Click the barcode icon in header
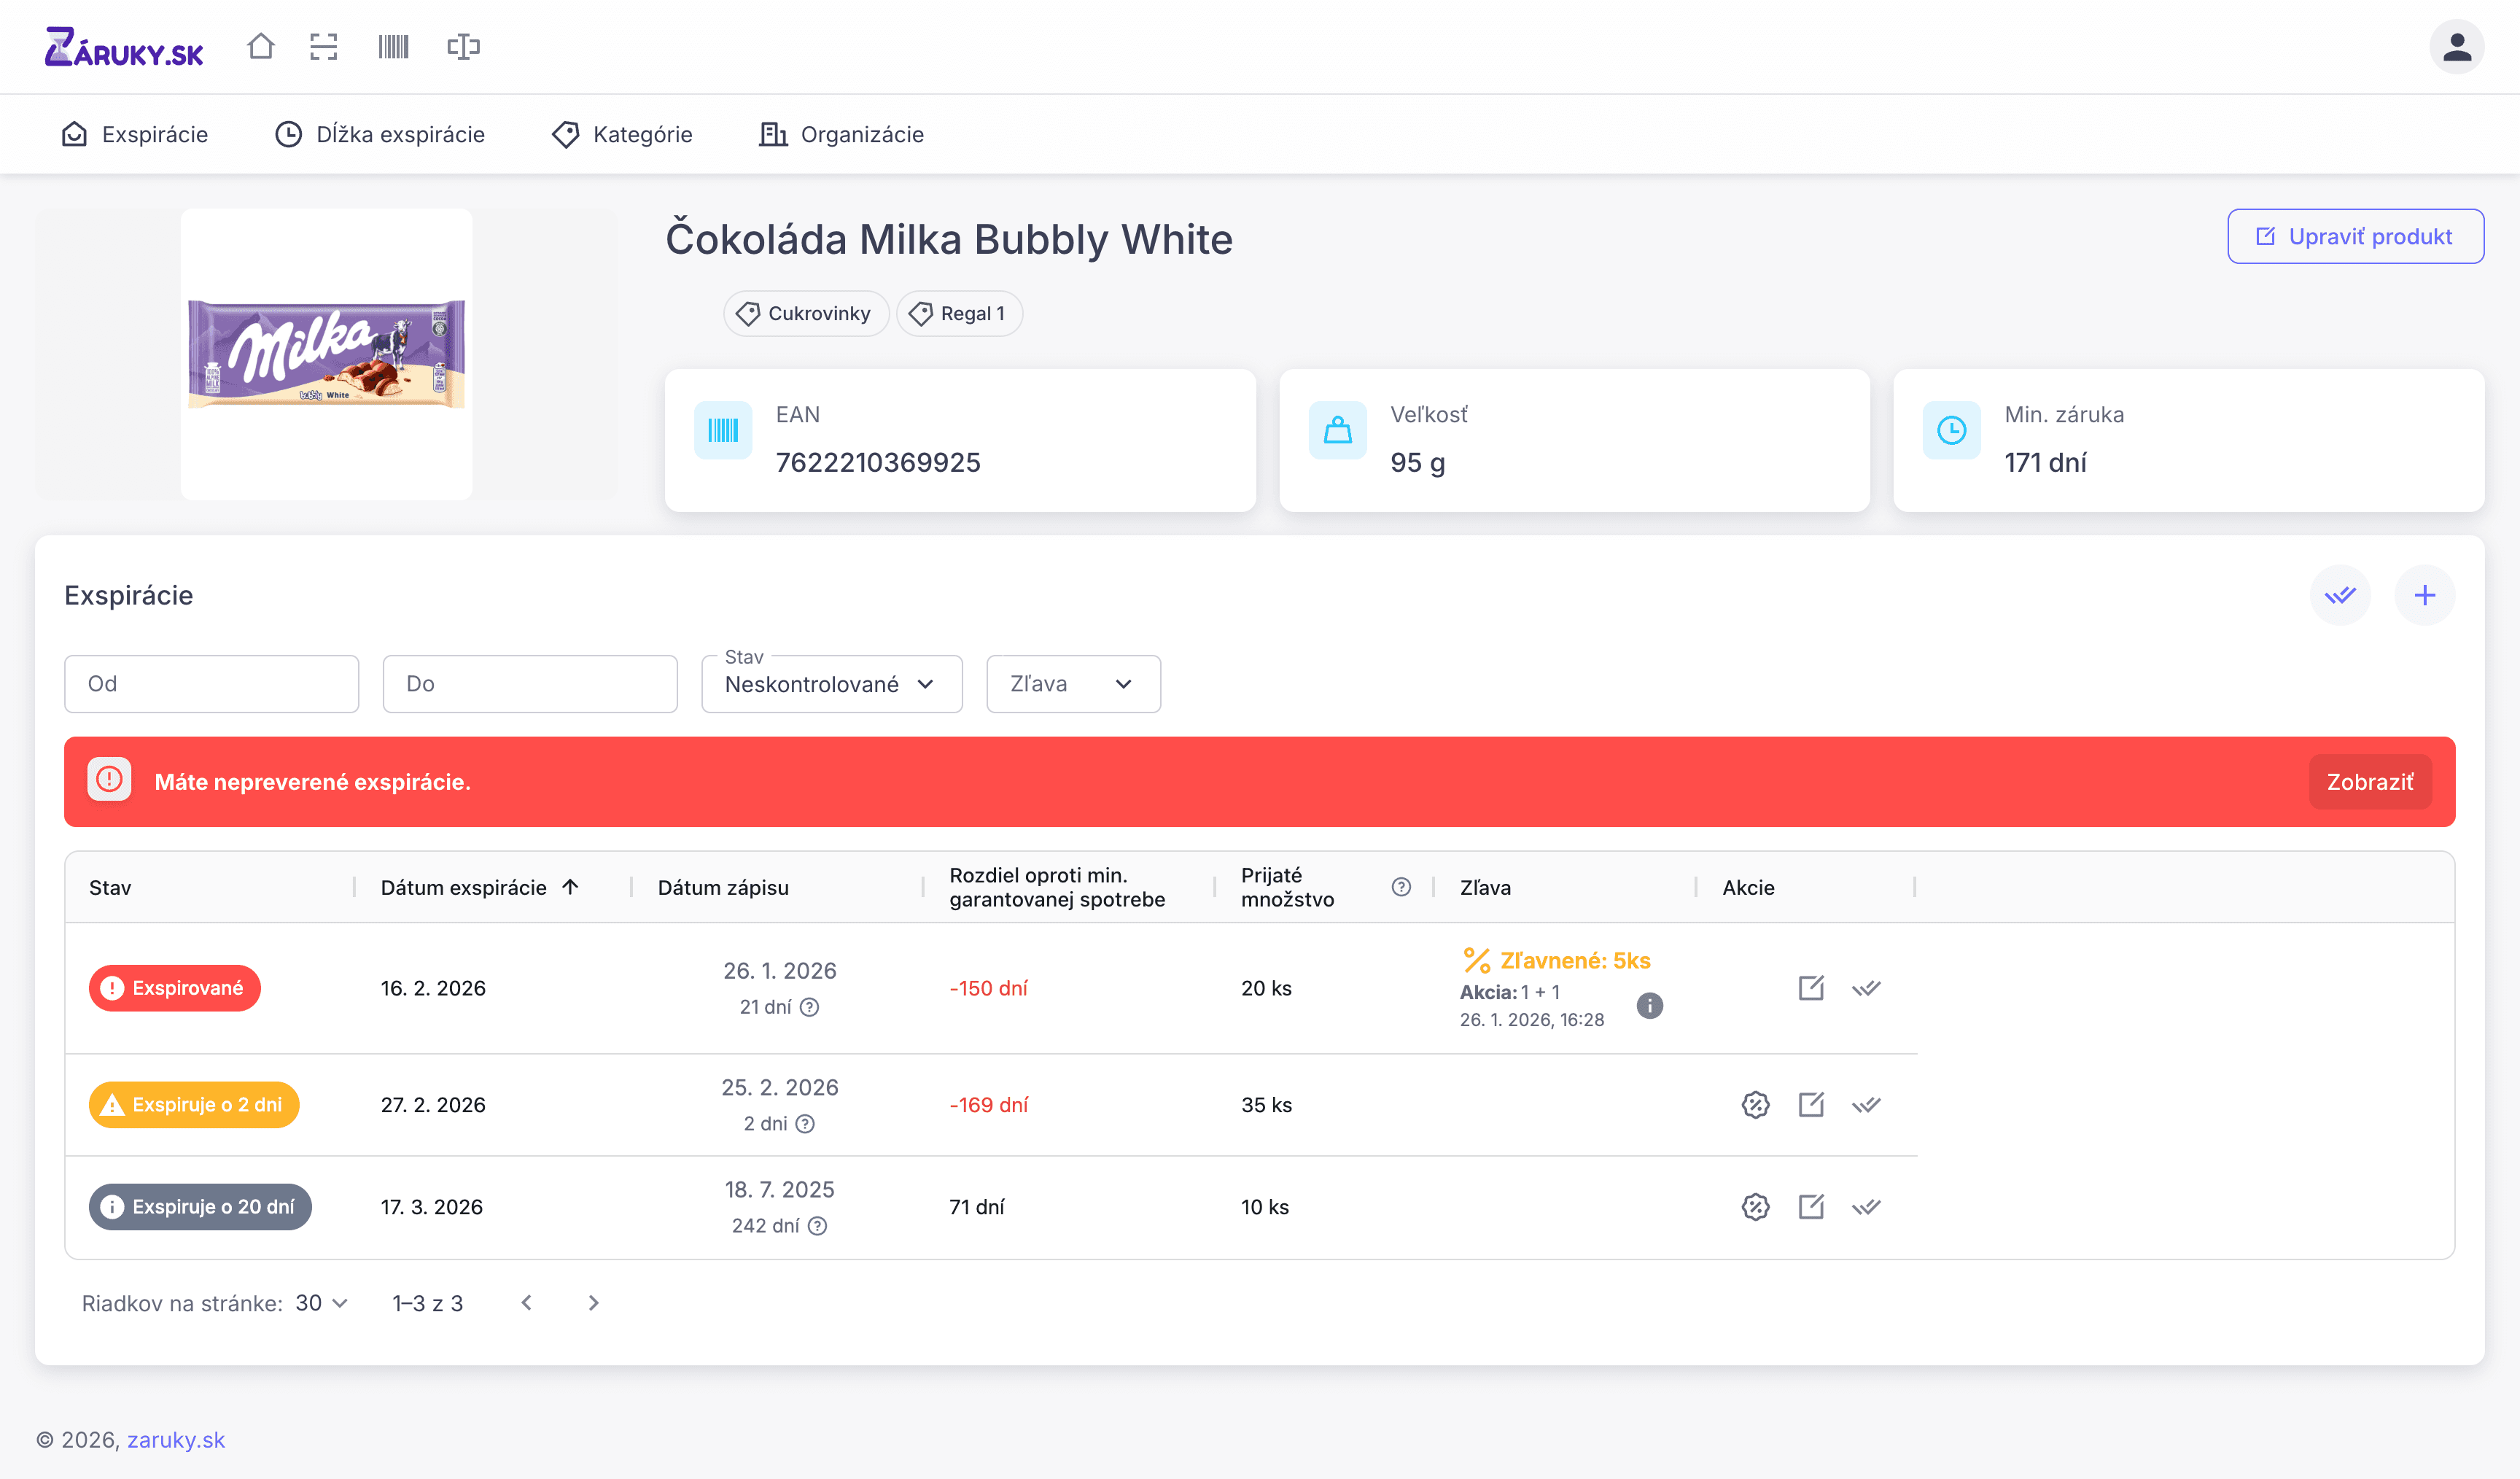 (x=393, y=46)
